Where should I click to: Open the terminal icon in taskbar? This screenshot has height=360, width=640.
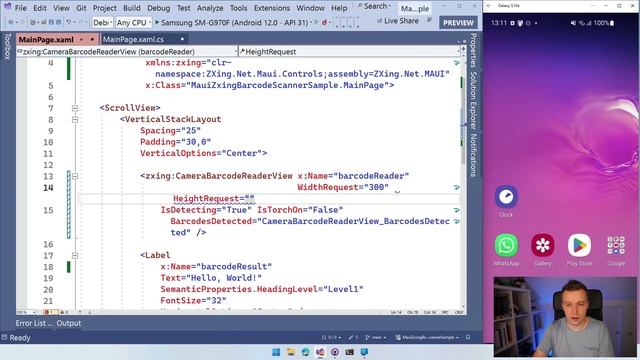point(349,352)
